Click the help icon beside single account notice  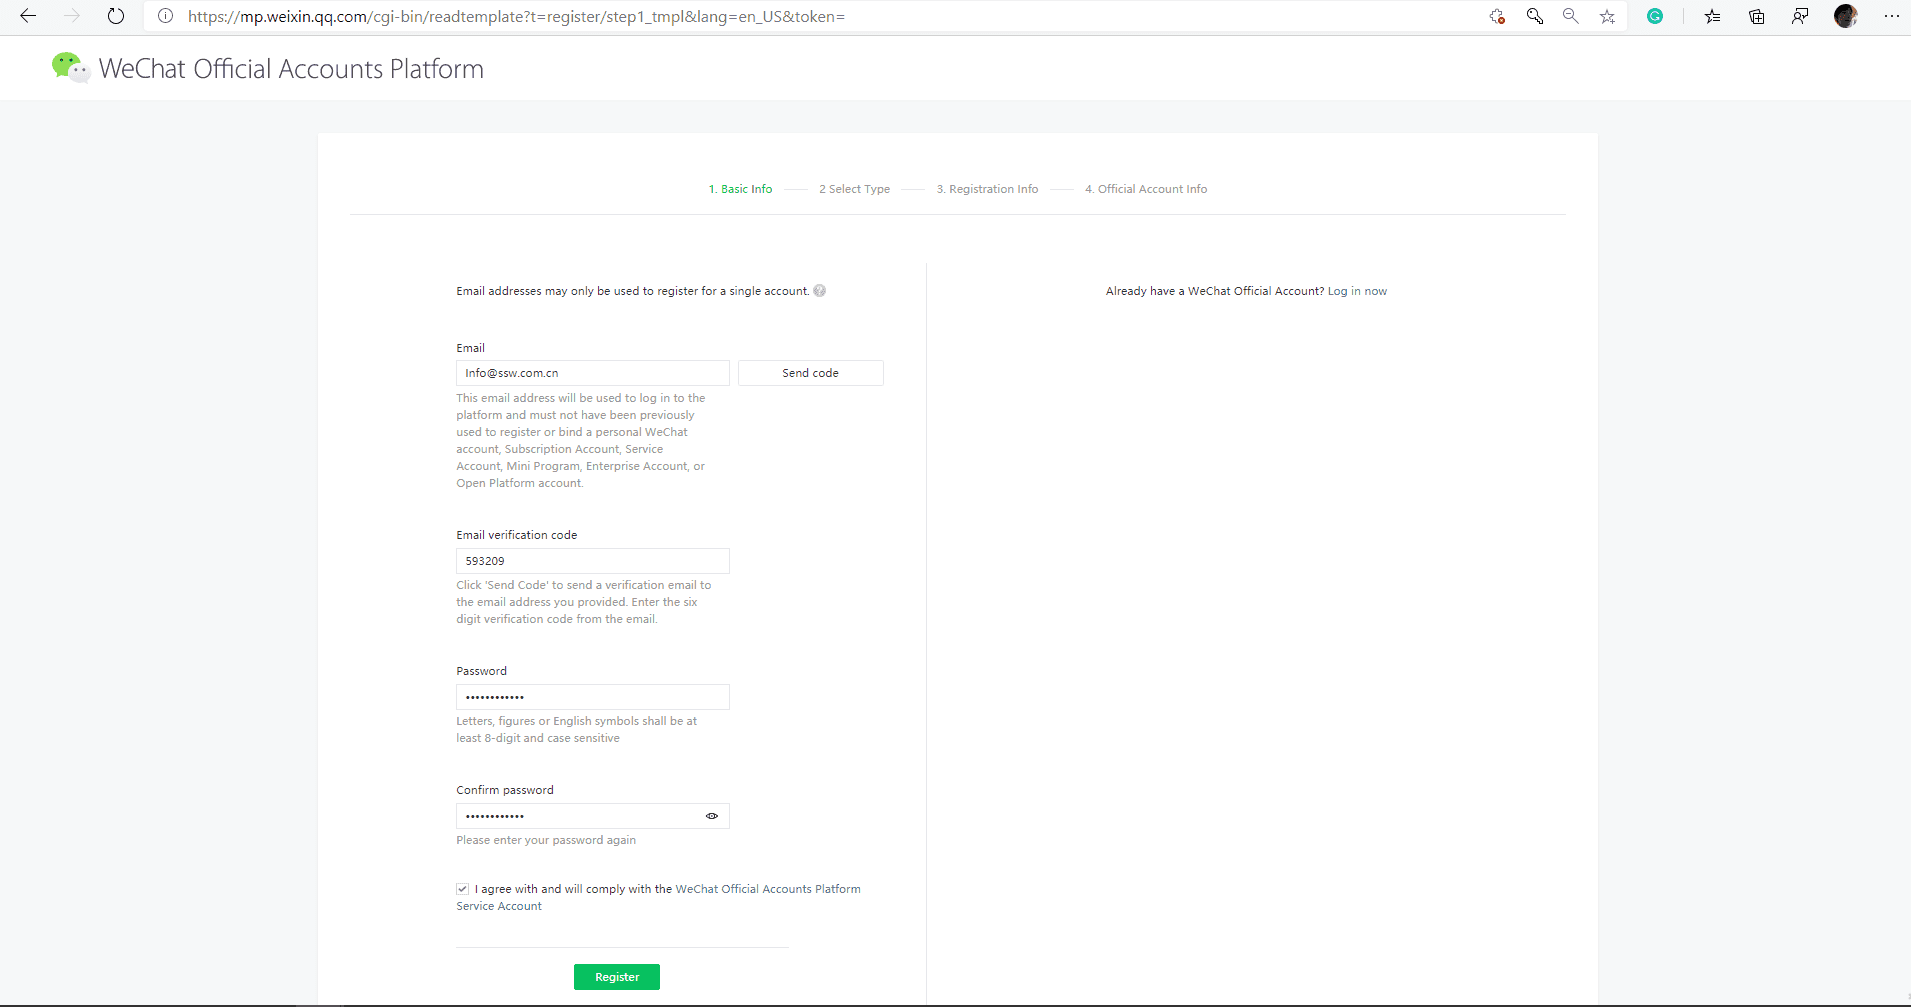tap(820, 291)
